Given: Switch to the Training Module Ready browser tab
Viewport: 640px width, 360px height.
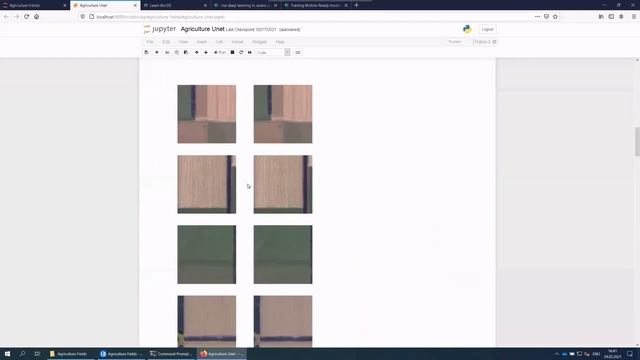Looking at the screenshot, I should click(316, 5).
